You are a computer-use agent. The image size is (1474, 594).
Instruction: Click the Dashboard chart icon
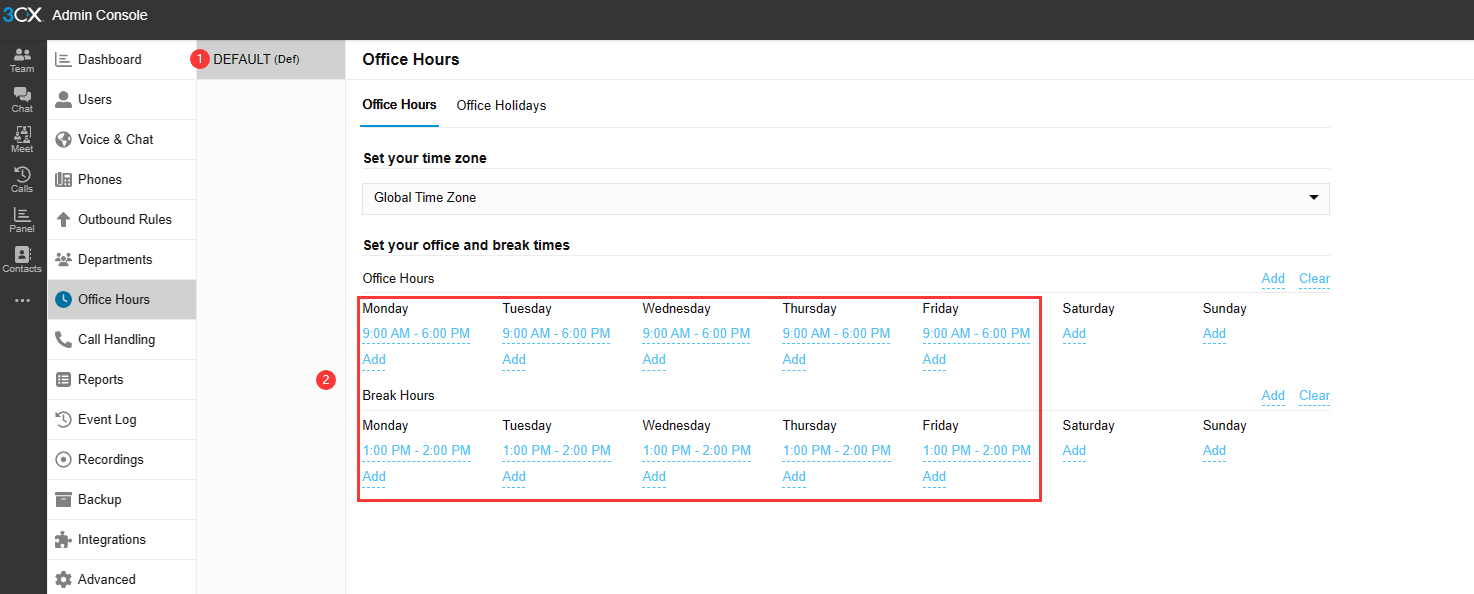(63, 59)
